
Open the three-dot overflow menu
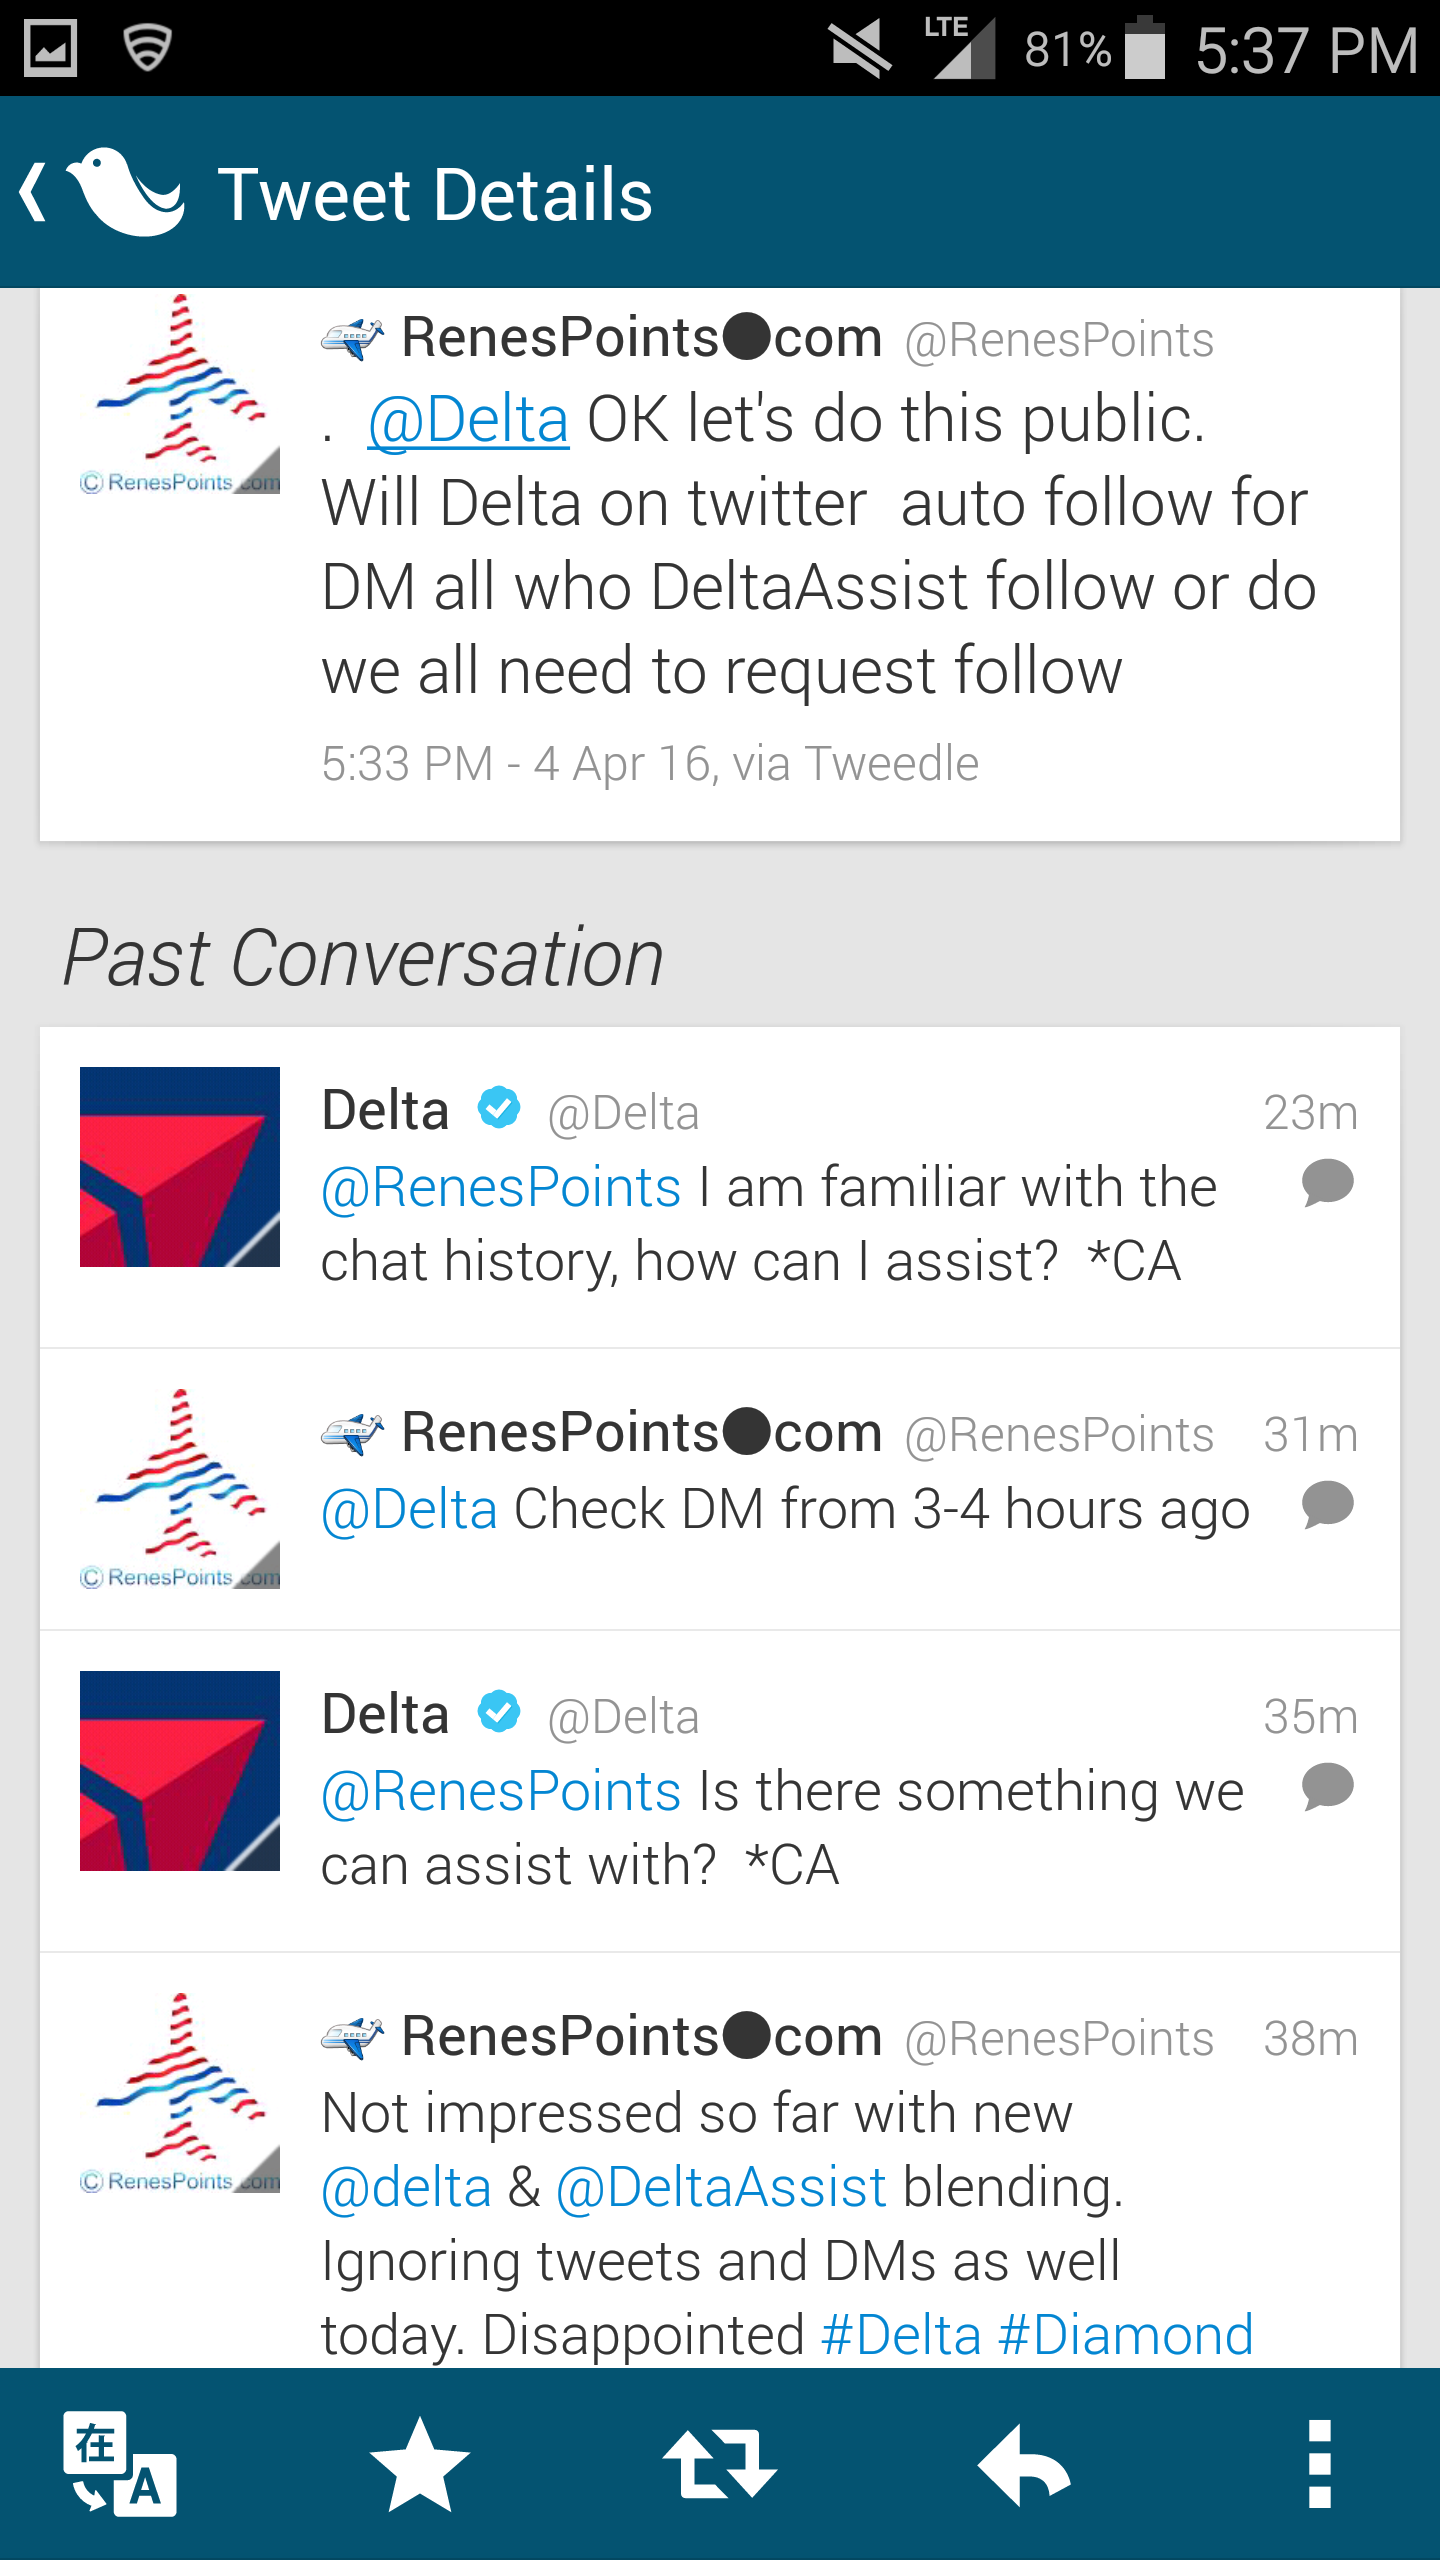click(1320, 2464)
